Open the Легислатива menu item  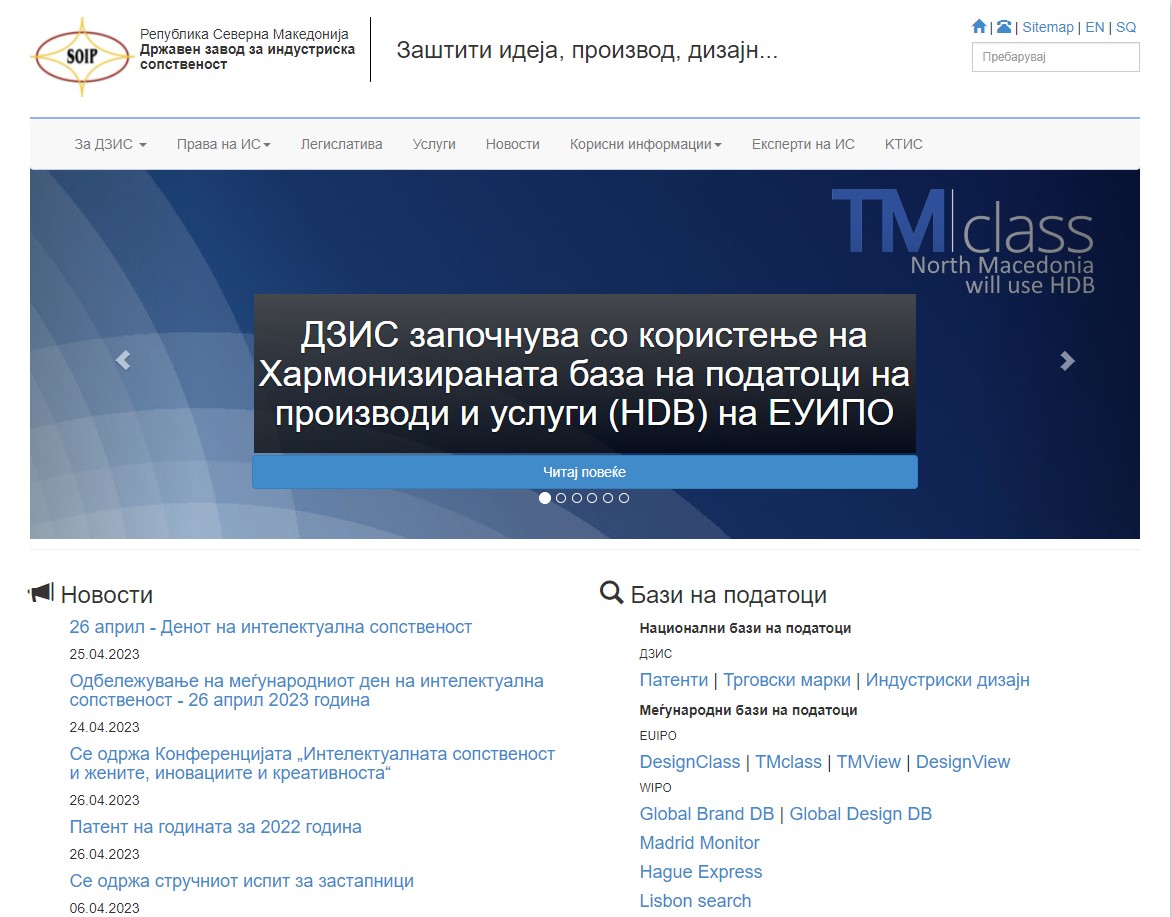pos(342,144)
